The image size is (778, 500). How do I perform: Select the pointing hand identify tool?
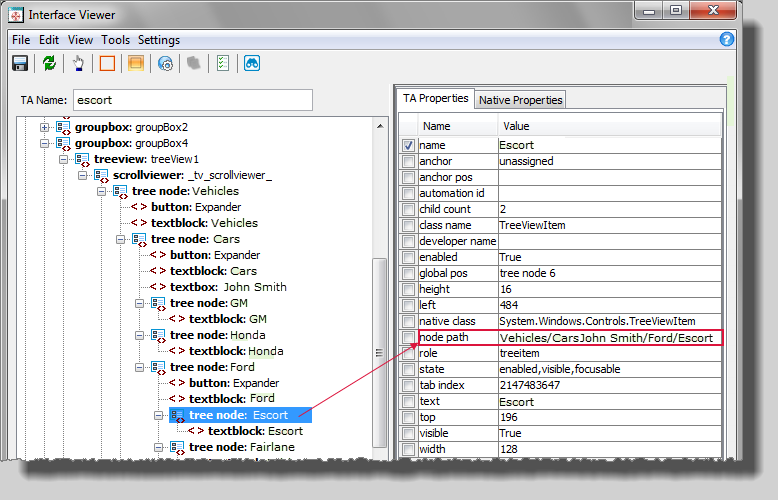78,63
